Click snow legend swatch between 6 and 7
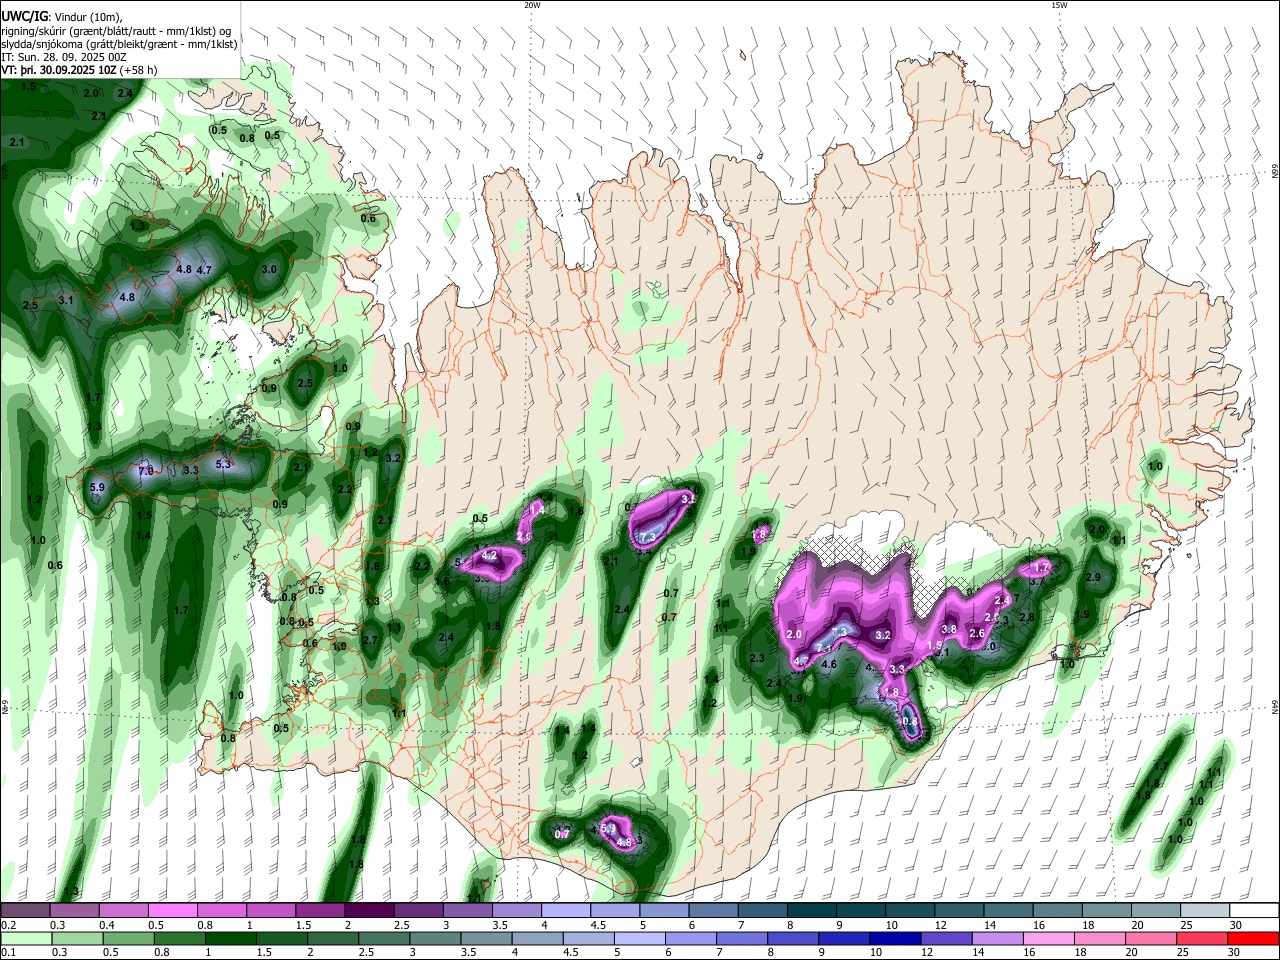Viewport: 1280px width, 960px height. coord(713,910)
